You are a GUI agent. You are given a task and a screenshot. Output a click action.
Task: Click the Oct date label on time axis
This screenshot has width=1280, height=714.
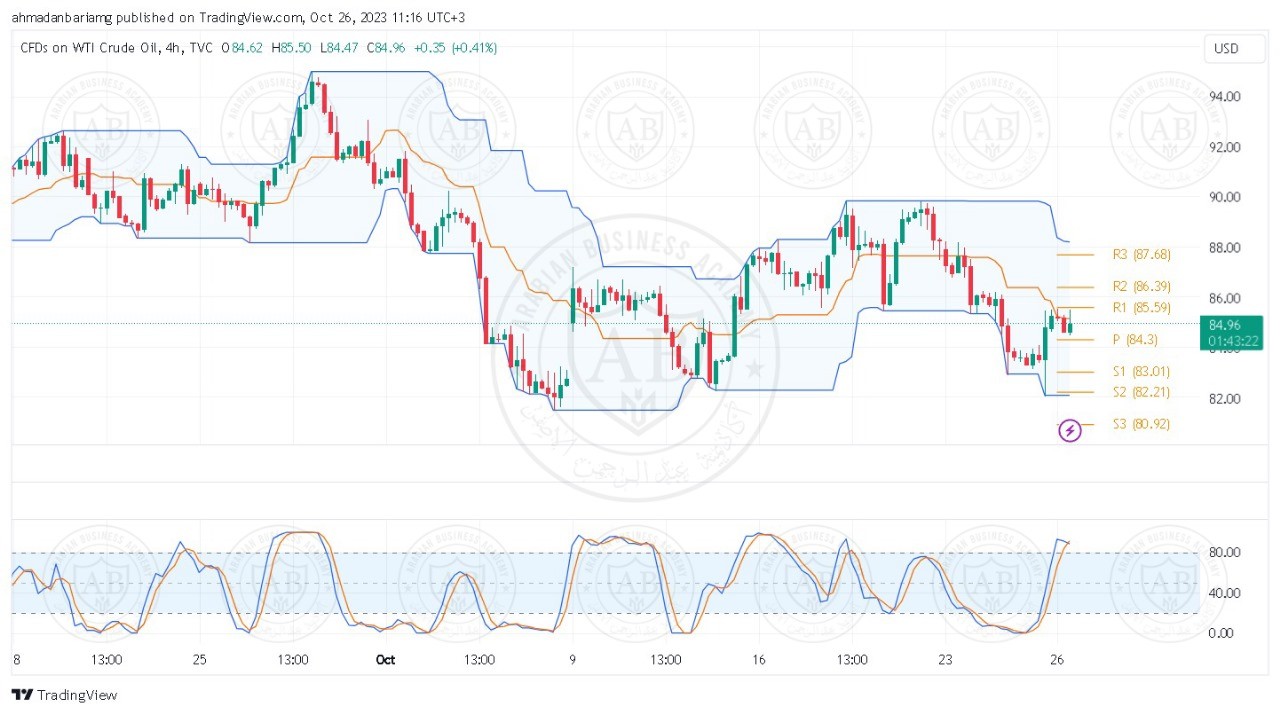pos(385,660)
